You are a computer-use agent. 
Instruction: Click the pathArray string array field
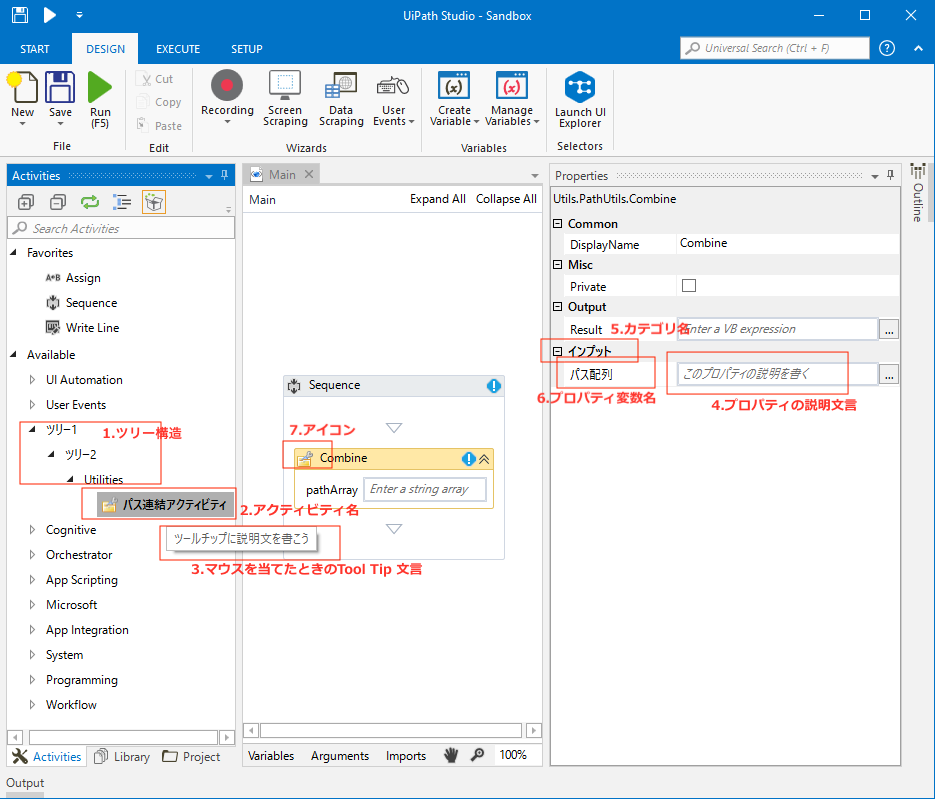coord(425,490)
